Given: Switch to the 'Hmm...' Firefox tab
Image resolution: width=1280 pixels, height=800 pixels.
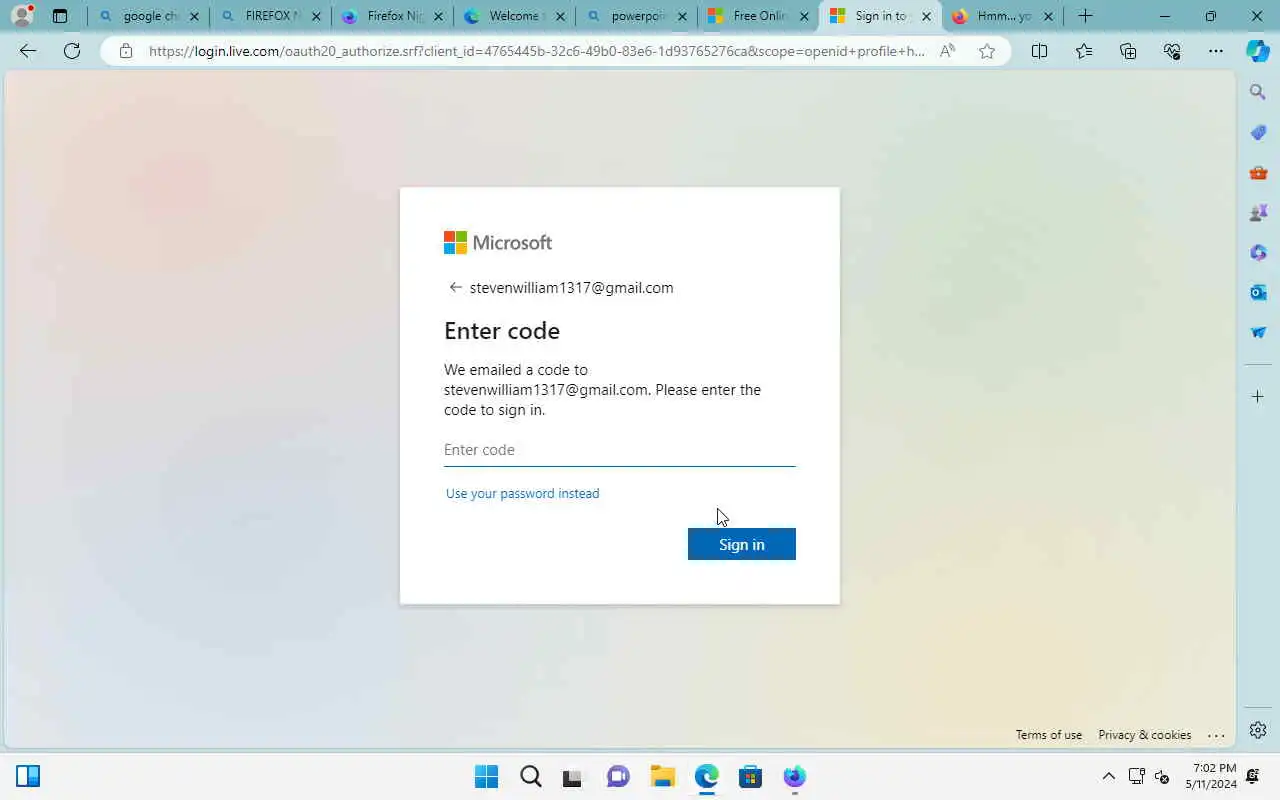Looking at the screenshot, I should click(x=1004, y=16).
